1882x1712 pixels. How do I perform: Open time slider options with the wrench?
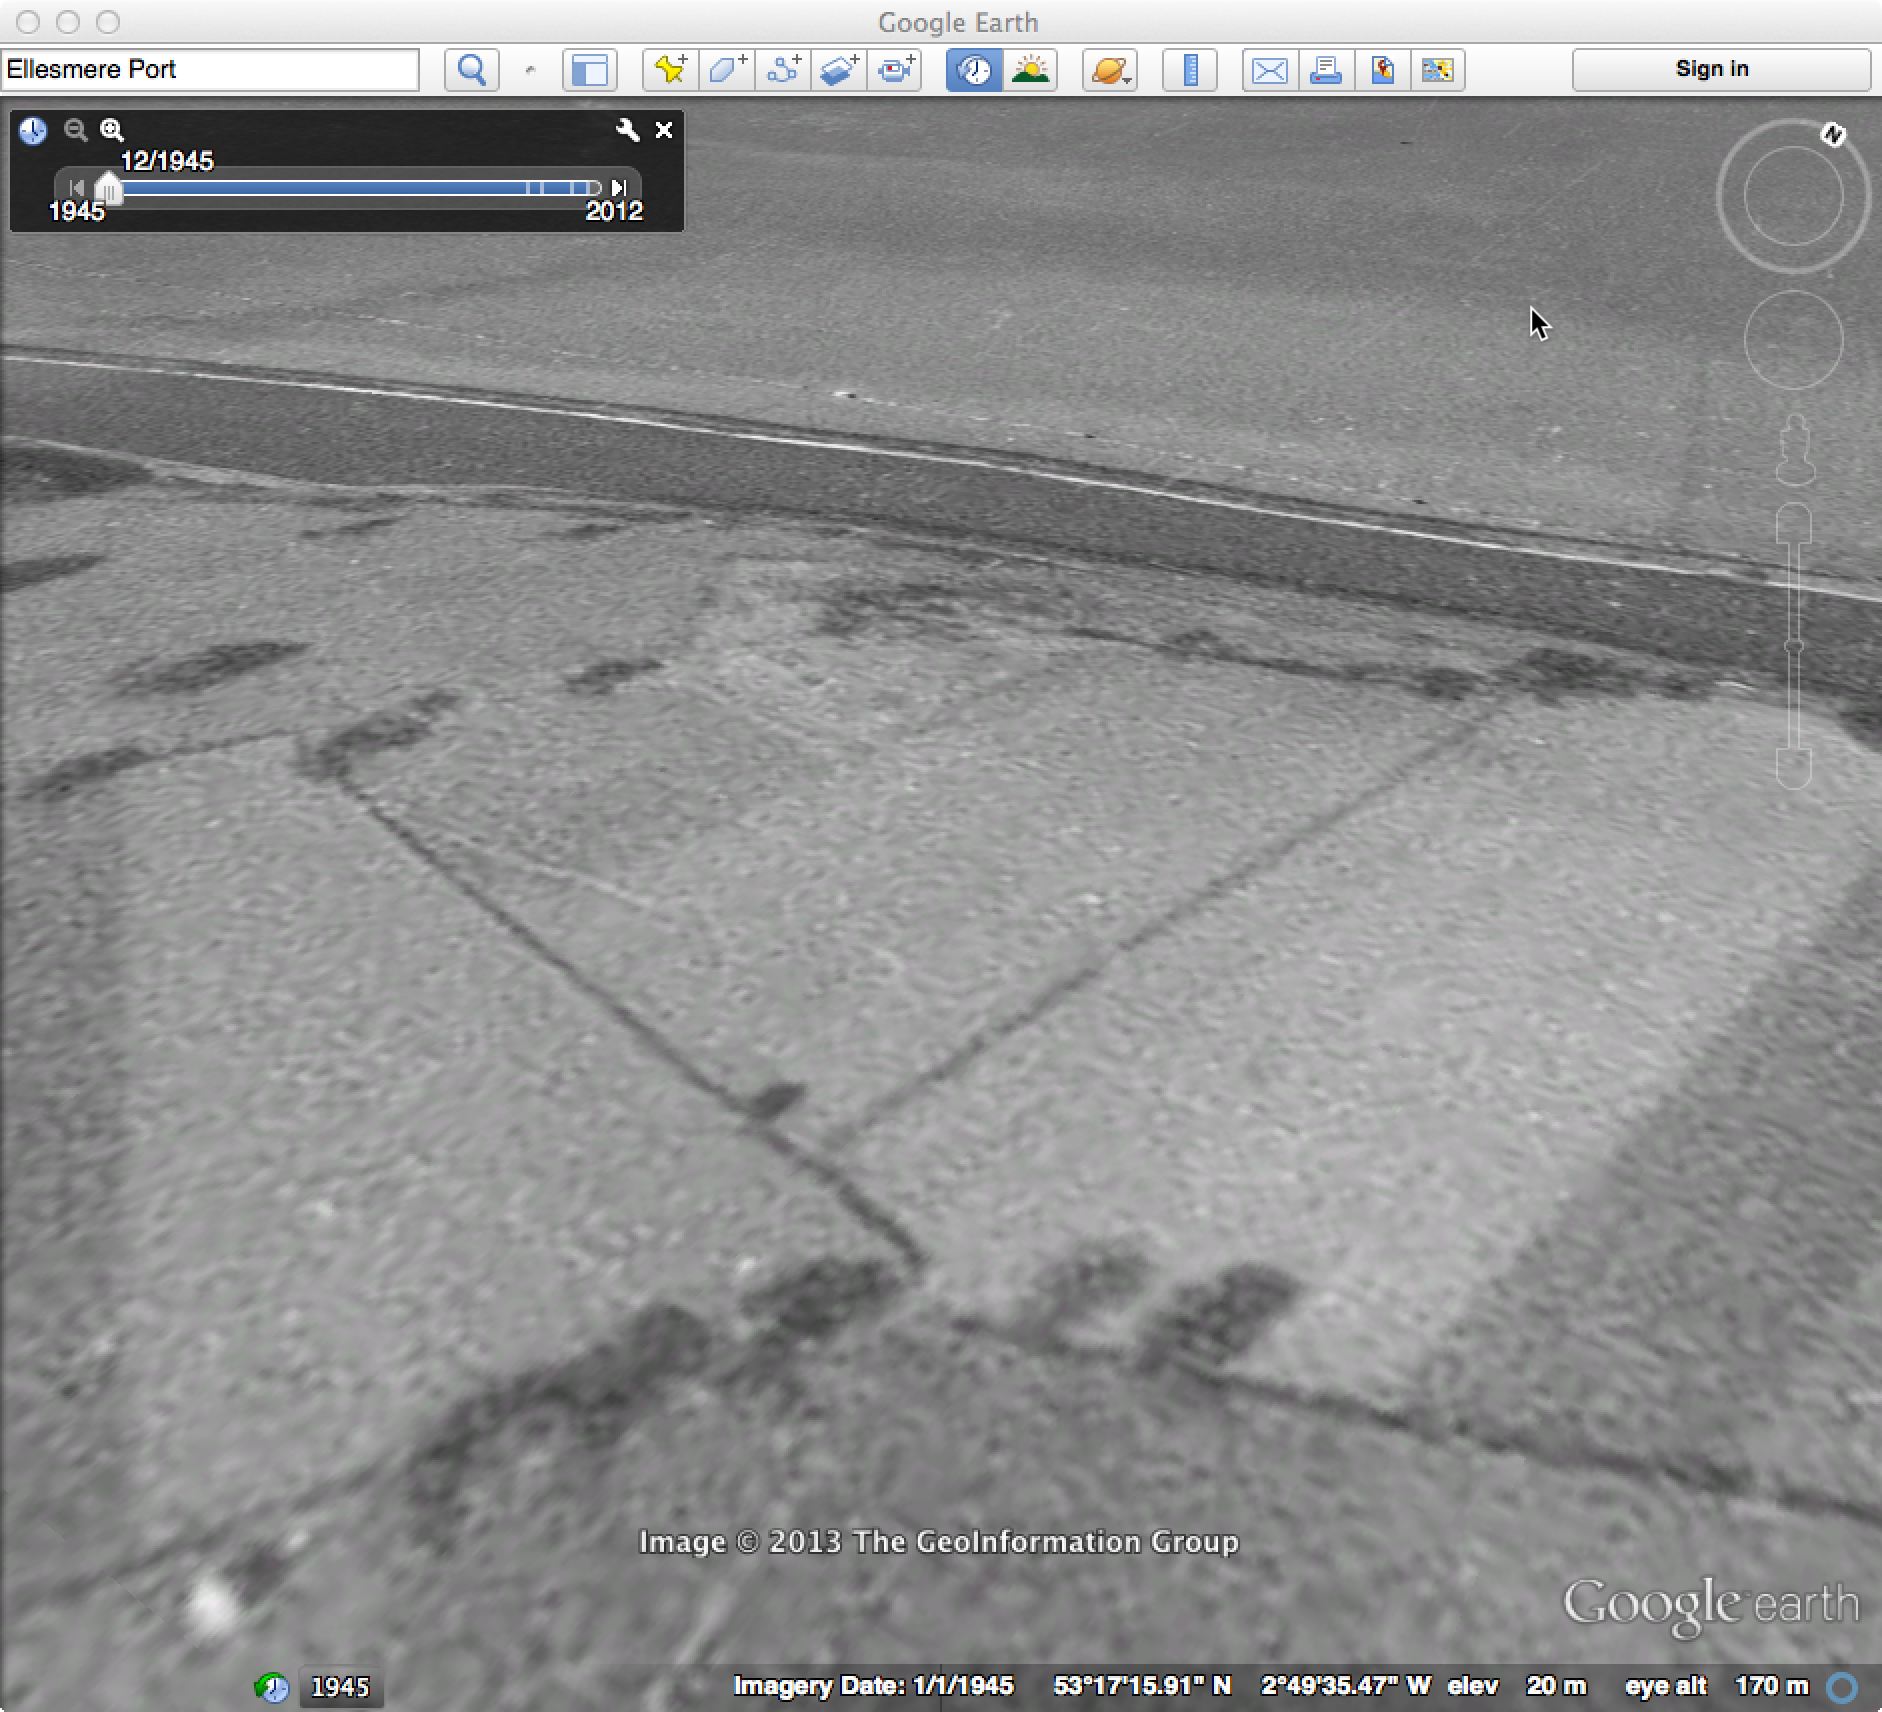click(x=627, y=130)
